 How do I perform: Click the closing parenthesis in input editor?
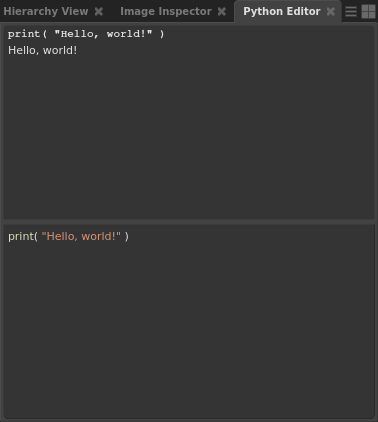pyautogui.click(x=127, y=237)
